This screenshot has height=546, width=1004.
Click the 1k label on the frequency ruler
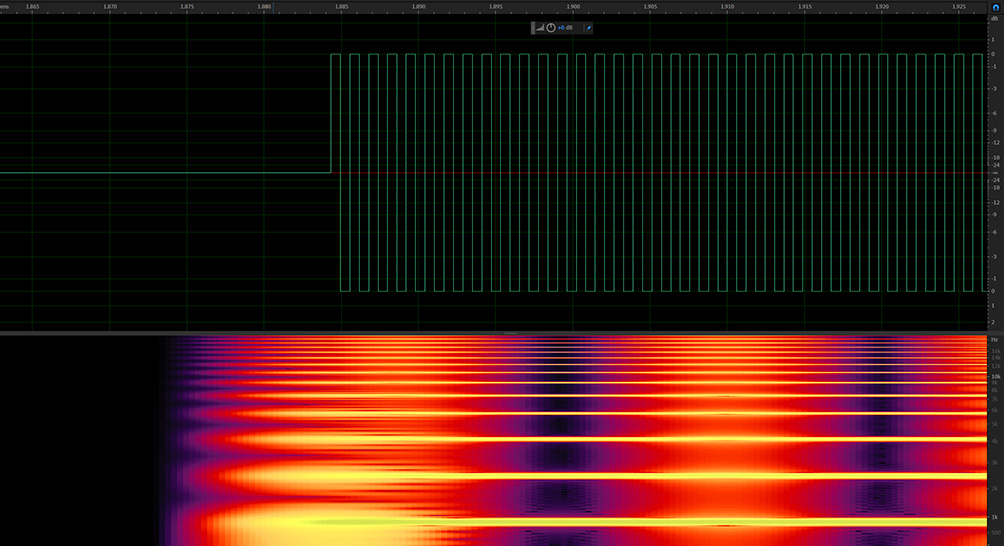(994, 517)
